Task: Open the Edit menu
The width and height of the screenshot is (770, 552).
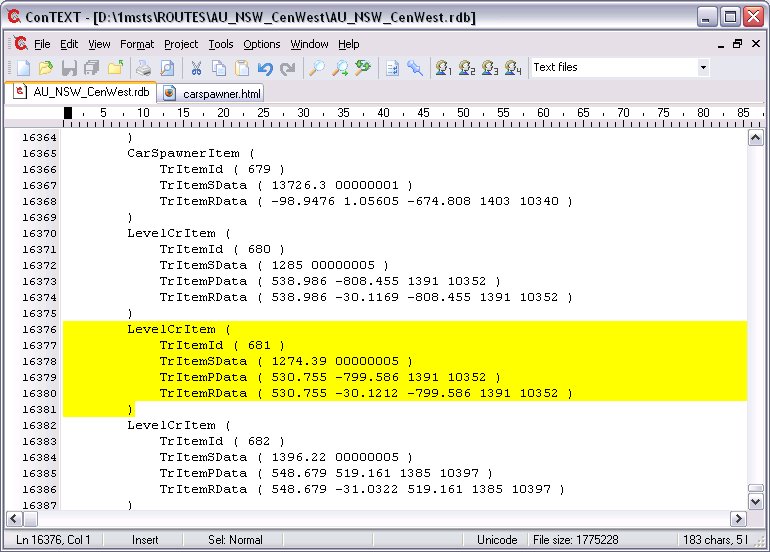Action: point(69,44)
